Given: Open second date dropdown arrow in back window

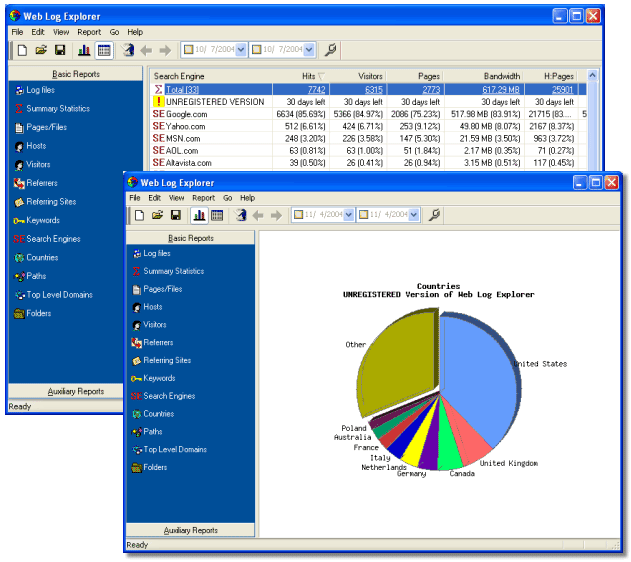Looking at the screenshot, I should pos(309,50).
